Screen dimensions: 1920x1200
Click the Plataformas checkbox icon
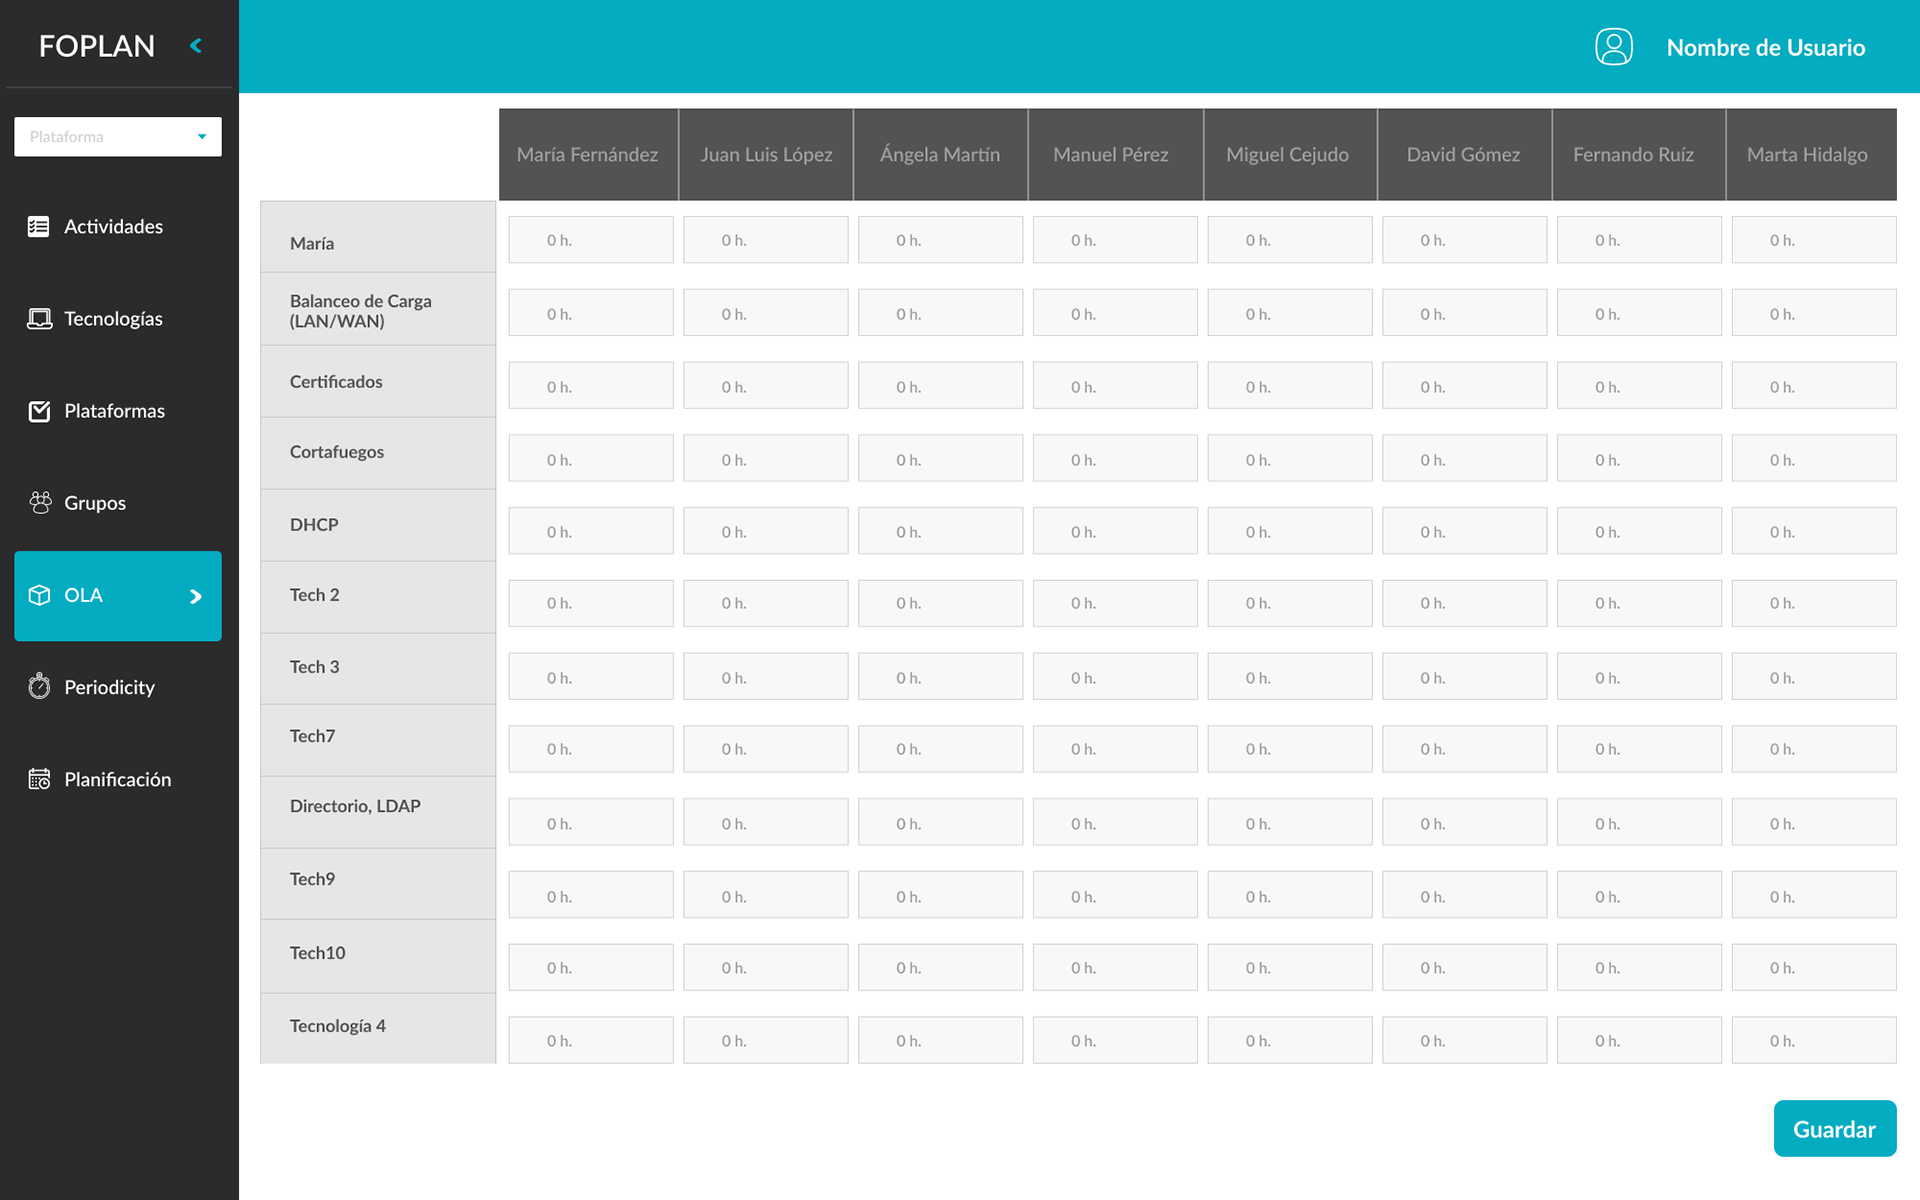point(39,411)
